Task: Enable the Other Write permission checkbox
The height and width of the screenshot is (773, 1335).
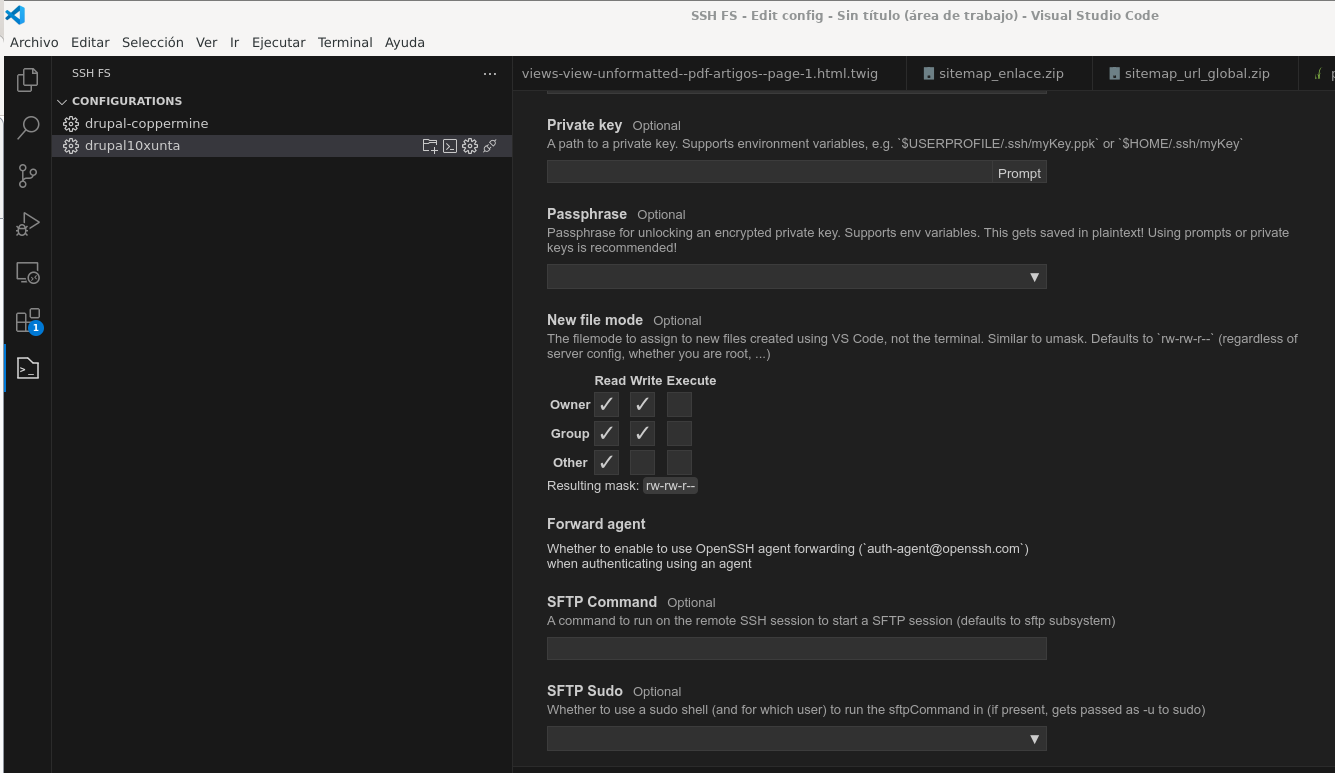Action: coord(642,463)
